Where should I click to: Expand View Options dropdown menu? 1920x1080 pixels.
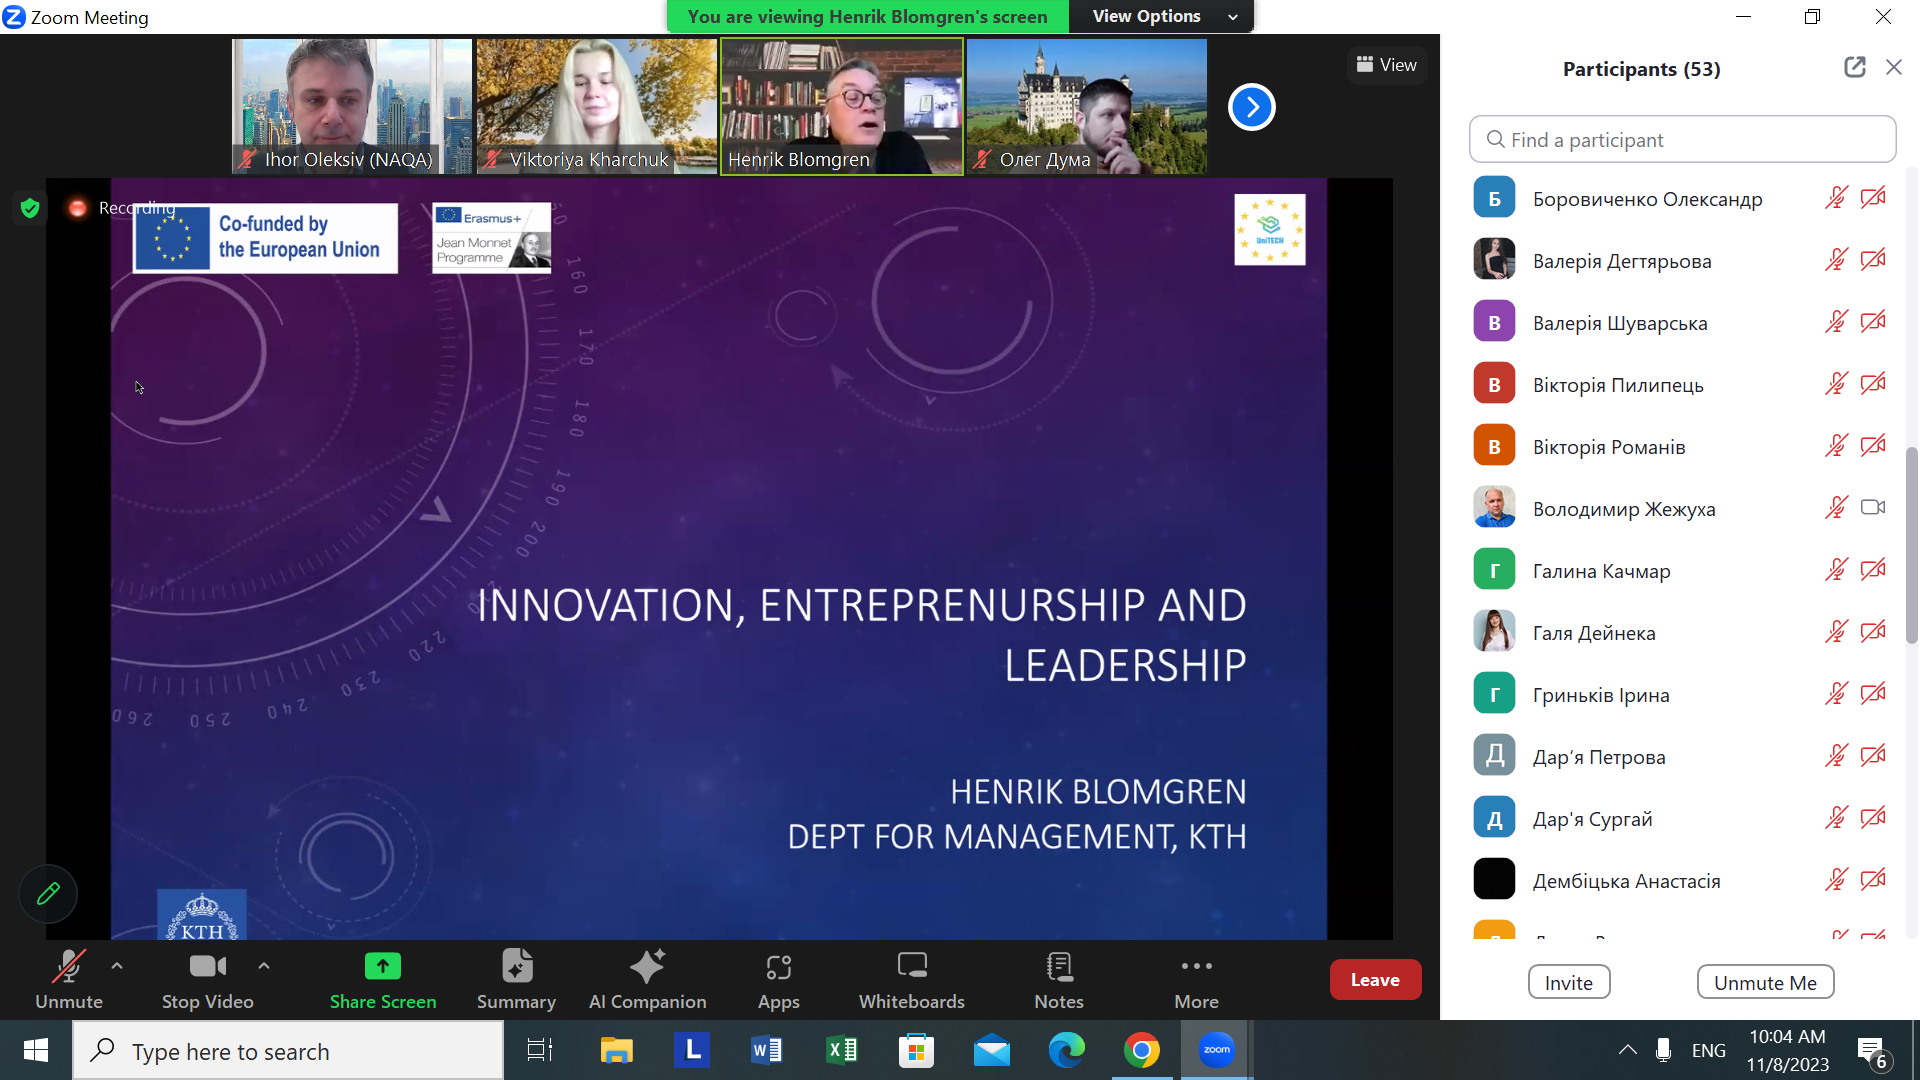(x=1228, y=16)
